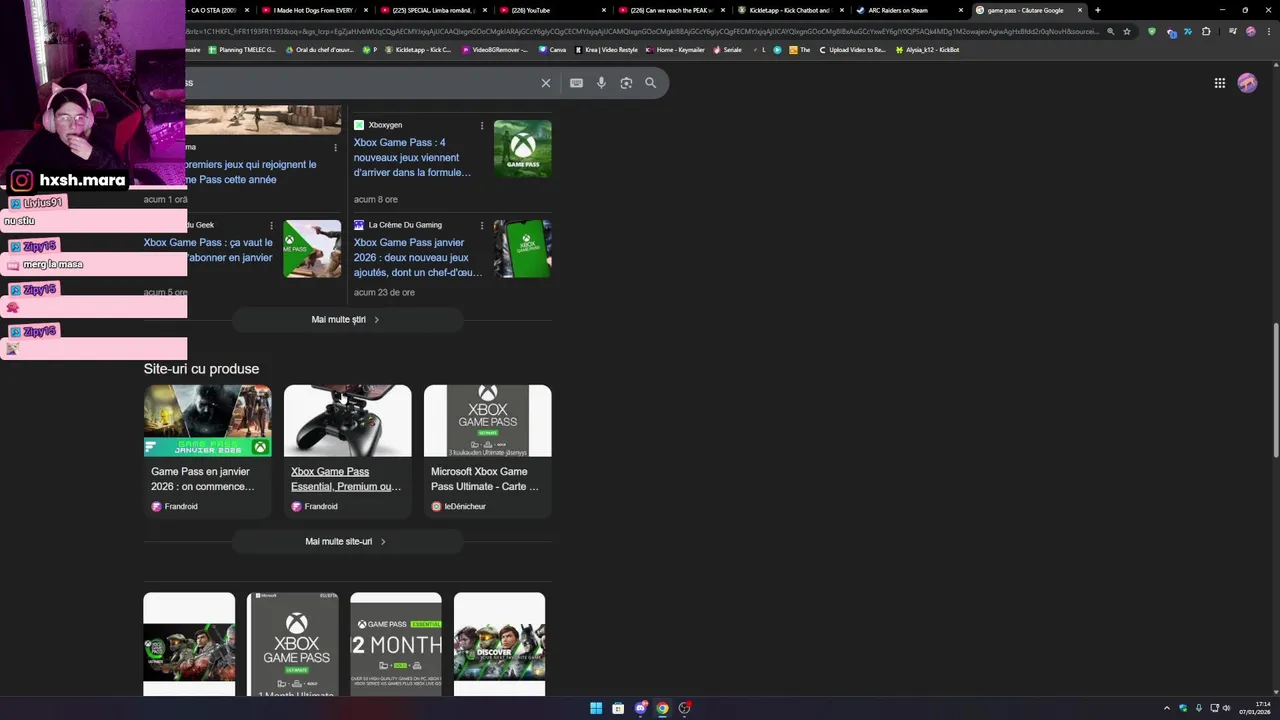
Task: Open the Alysia_k12 - KickBot bookmark
Action: click(928, 49)
